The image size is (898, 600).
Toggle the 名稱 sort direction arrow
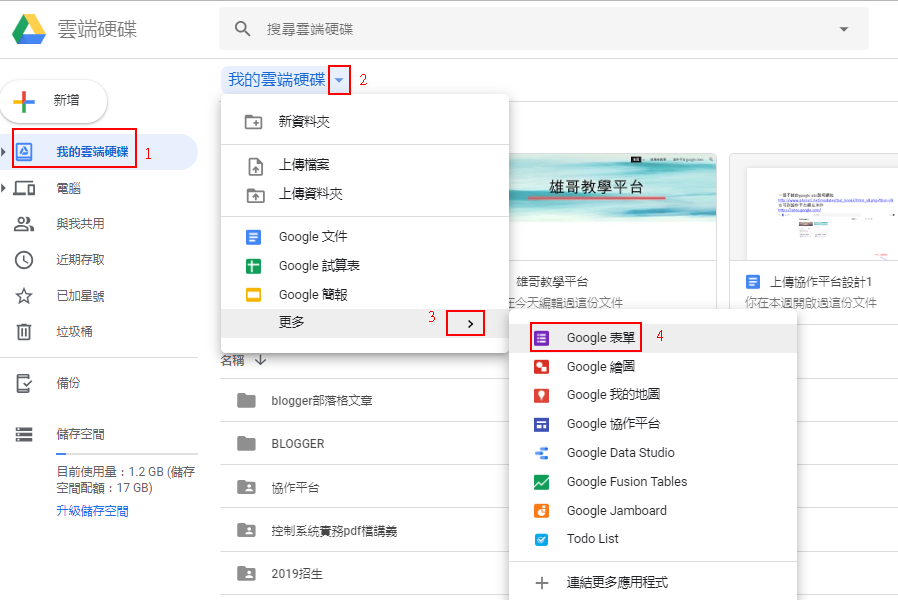[x=260, y=360]
